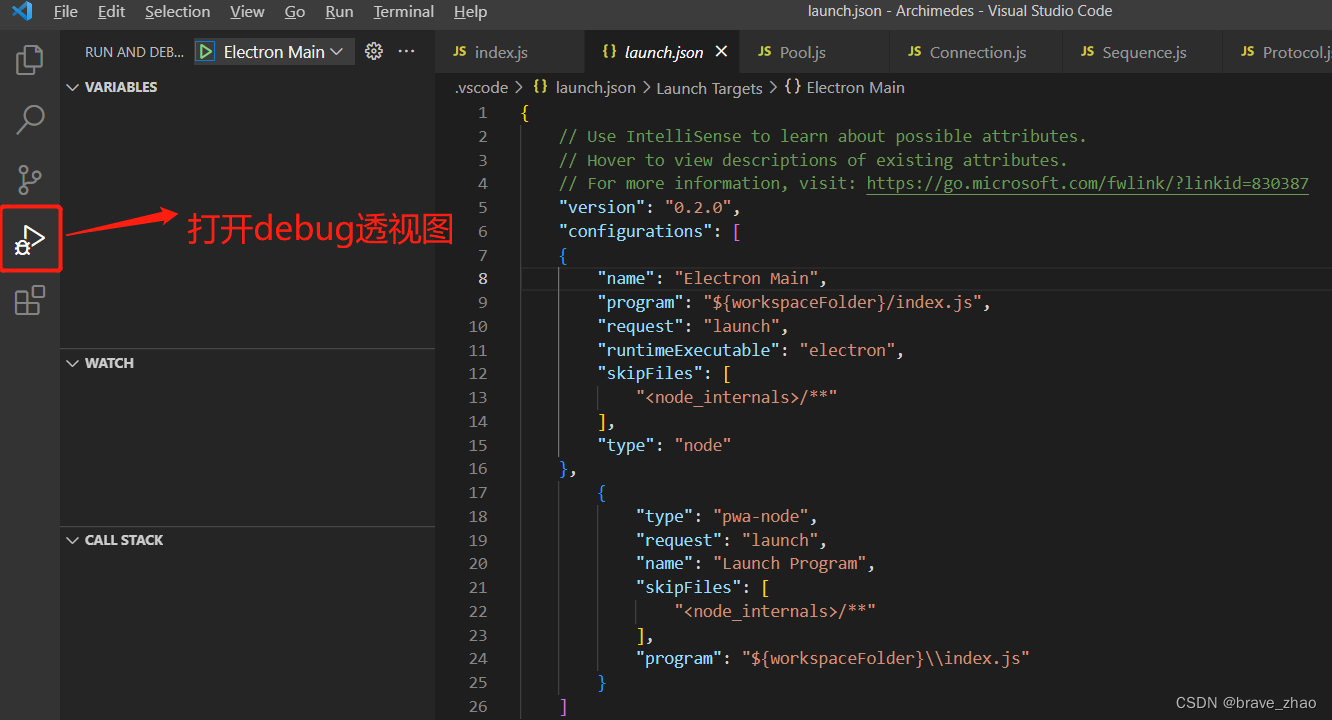The image size is (1332, 720).
Task: Open launch.json via the gear icon
Action: click(x=374, y=51)
